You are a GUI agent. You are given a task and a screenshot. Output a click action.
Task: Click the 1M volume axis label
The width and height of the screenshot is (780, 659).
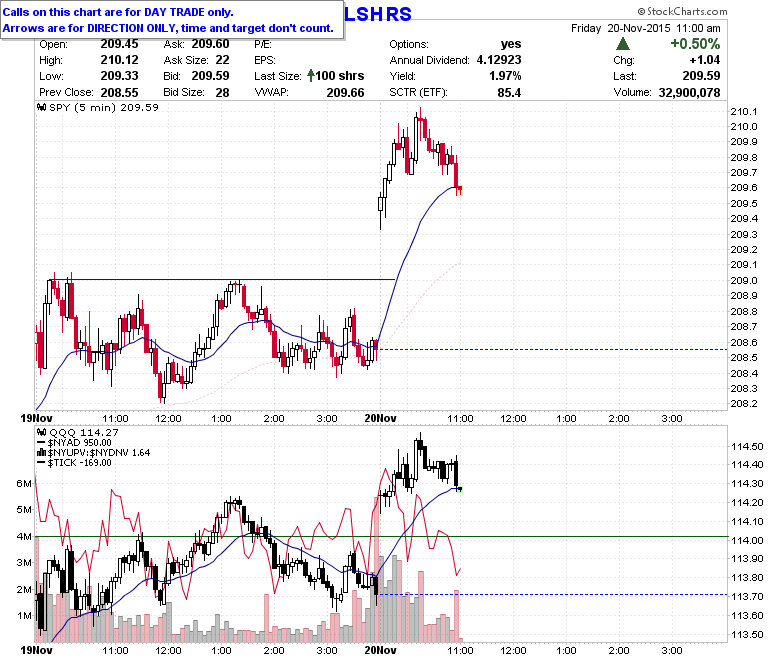tap(24, 616)
